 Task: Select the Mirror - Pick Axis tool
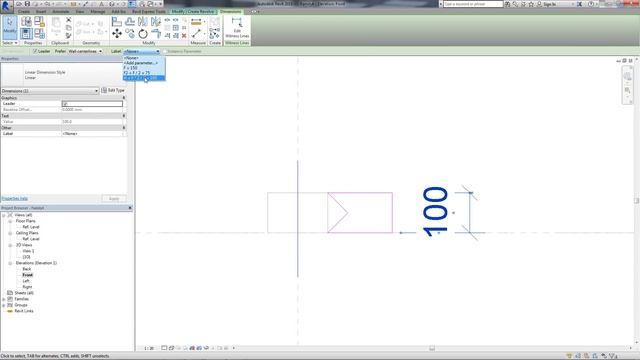point(143,22)
